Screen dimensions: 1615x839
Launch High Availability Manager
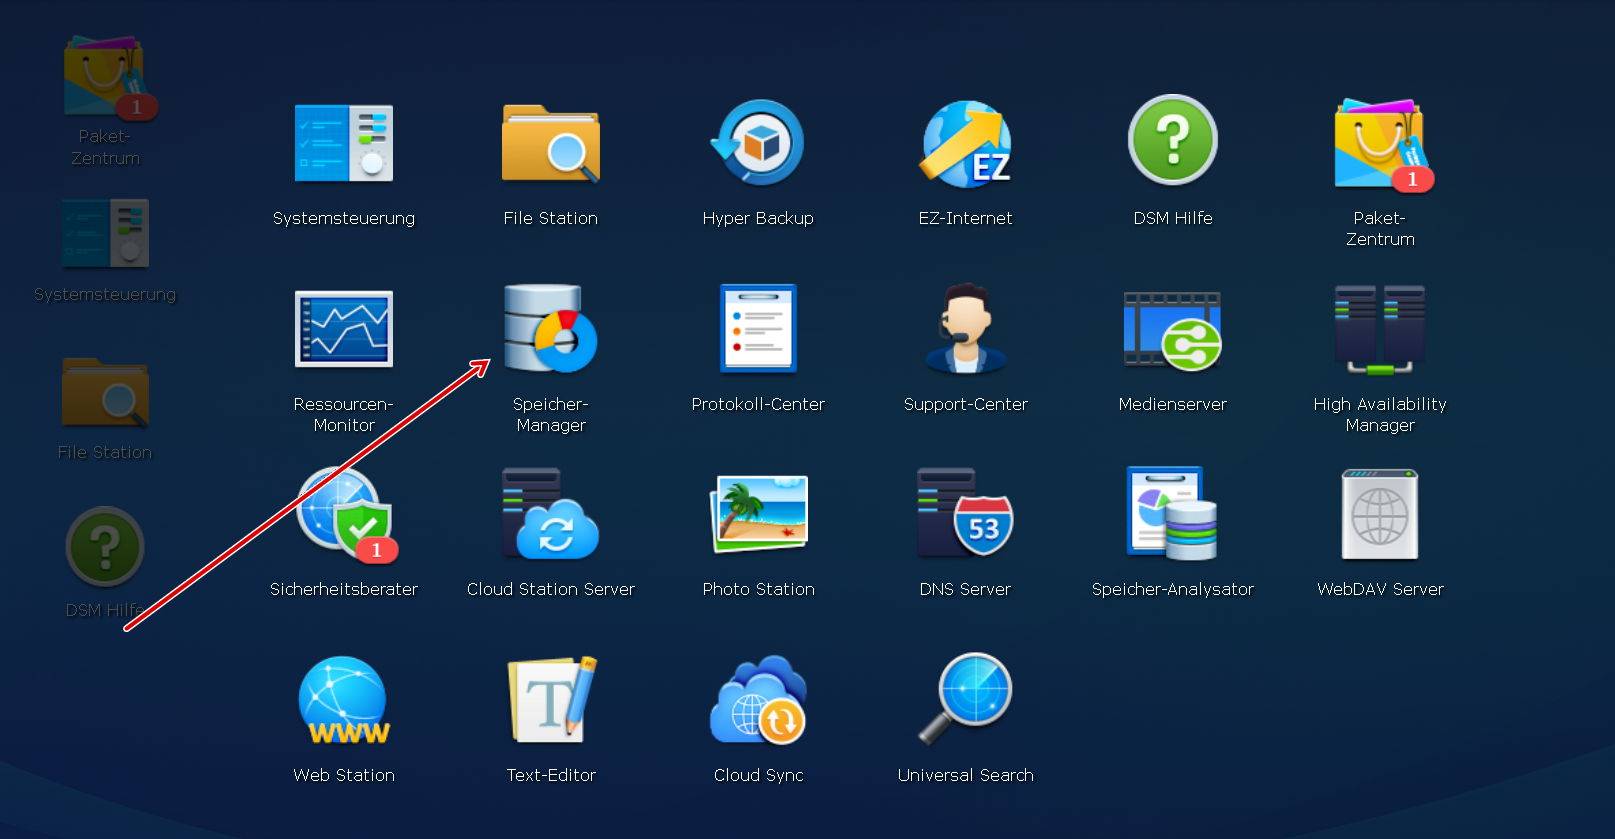1380,330
